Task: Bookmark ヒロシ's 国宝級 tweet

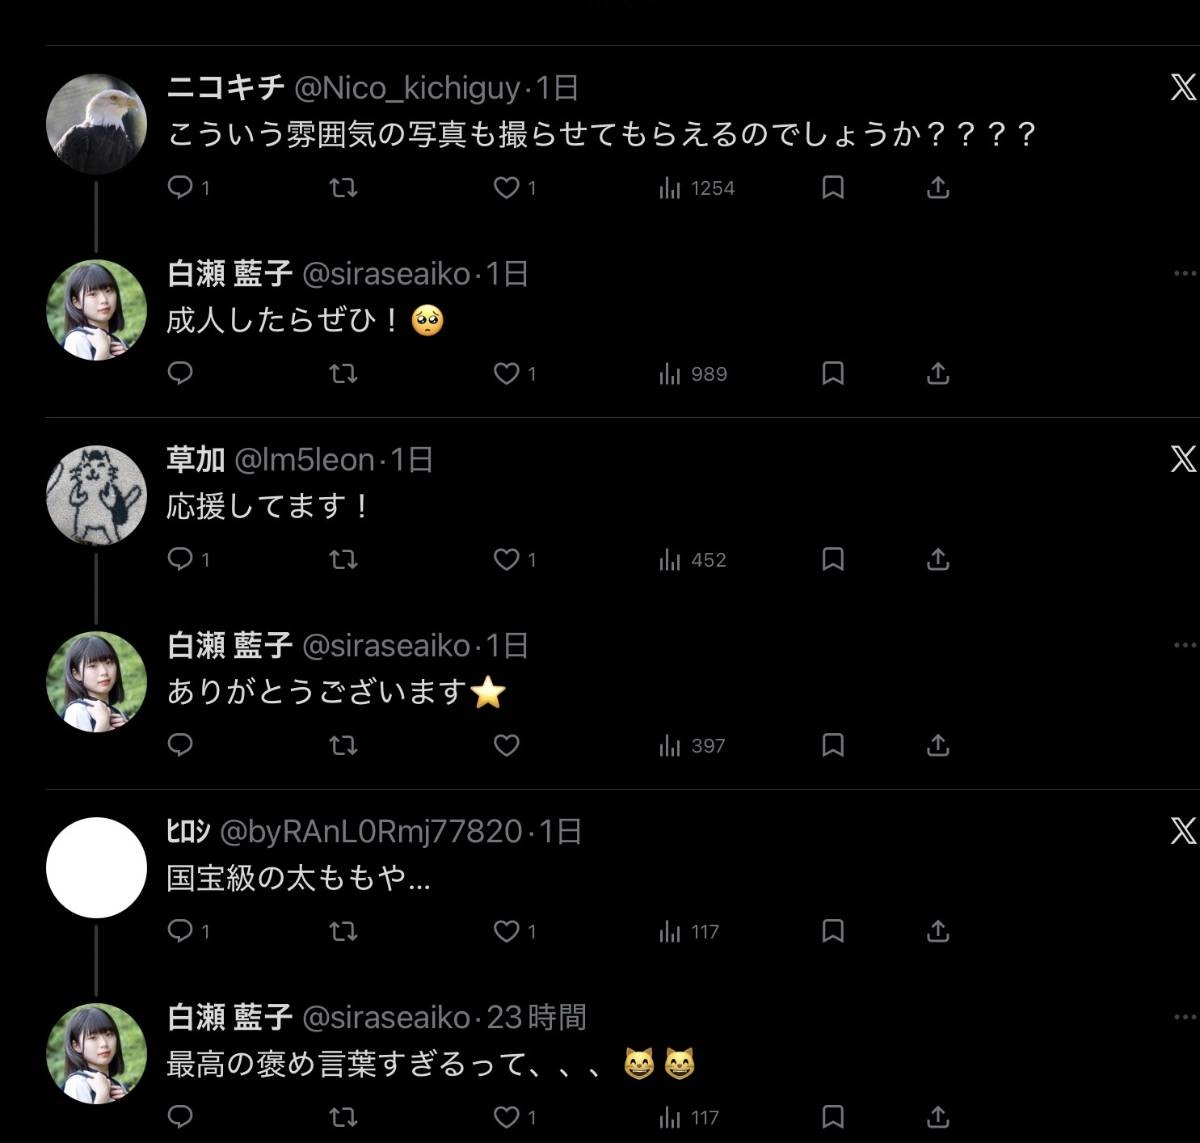Action: click(x=833, y=932)
